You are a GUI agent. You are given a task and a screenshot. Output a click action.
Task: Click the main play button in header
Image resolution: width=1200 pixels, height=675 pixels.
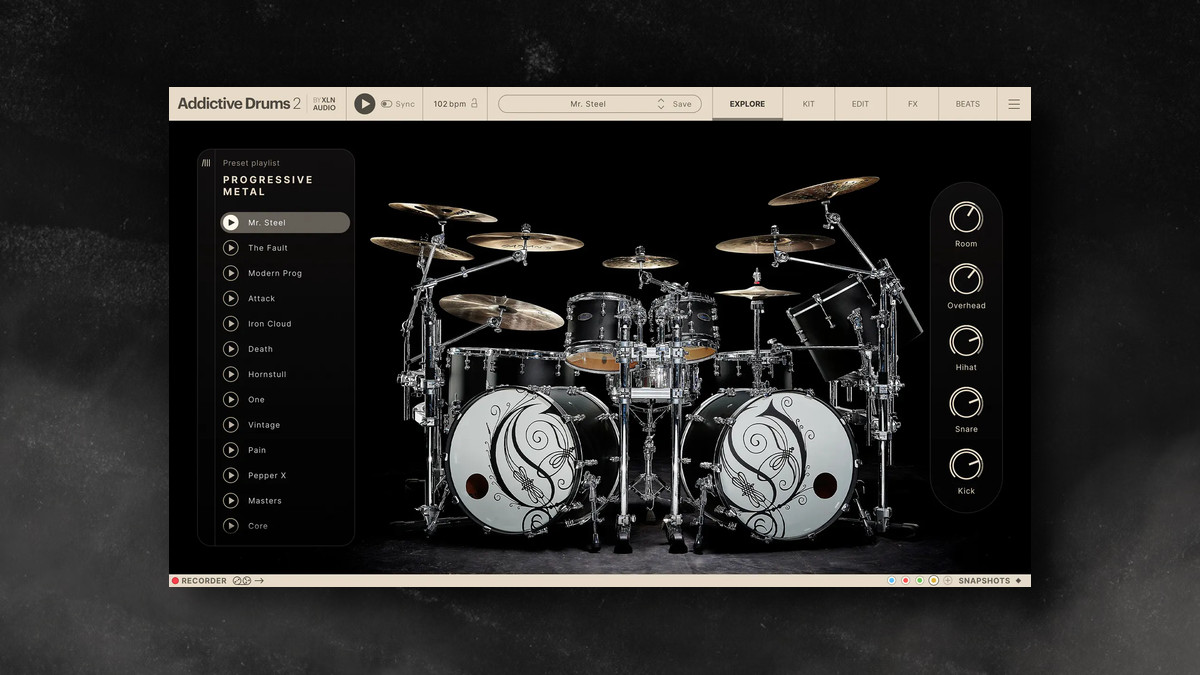[365, 104]
